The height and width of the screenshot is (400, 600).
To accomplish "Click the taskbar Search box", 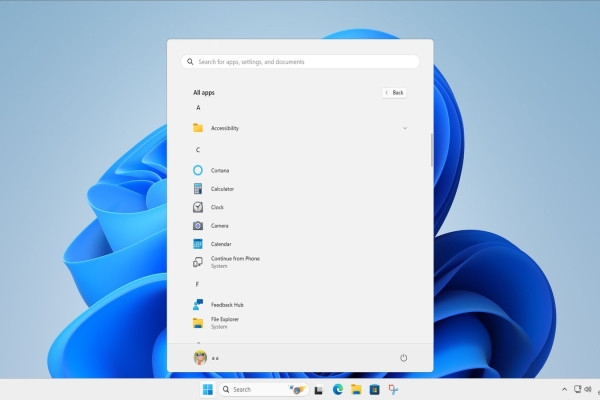I will 264,390.
